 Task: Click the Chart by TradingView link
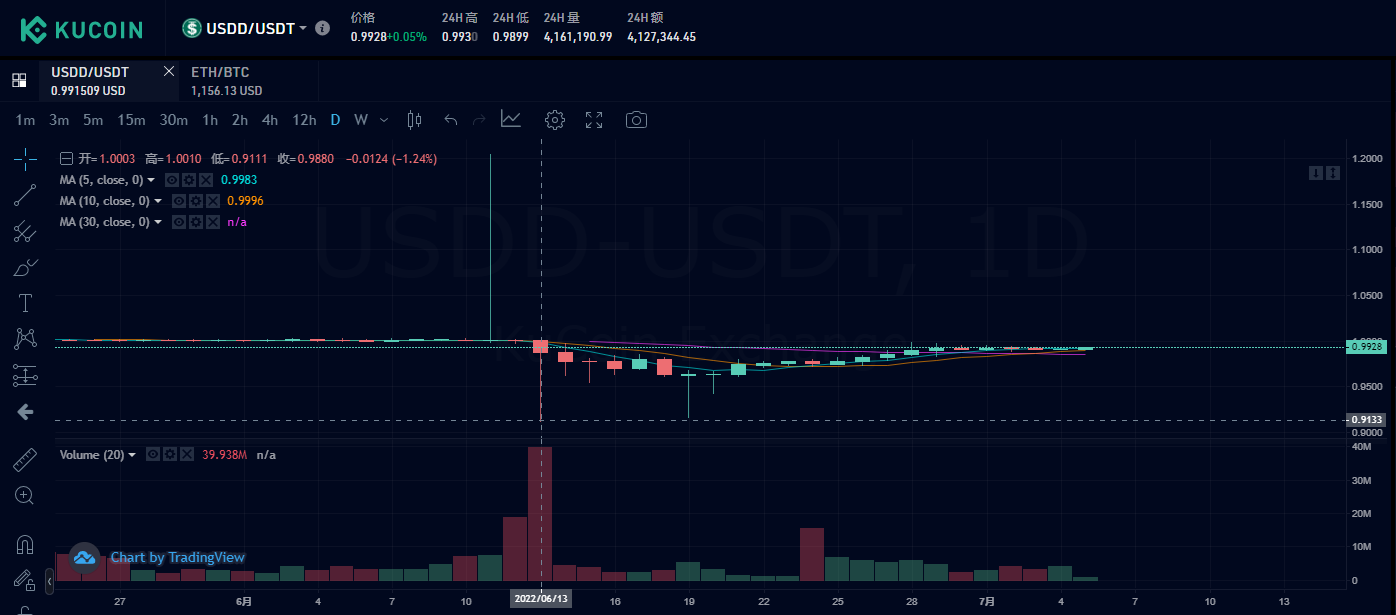click(x=178, y=559)
